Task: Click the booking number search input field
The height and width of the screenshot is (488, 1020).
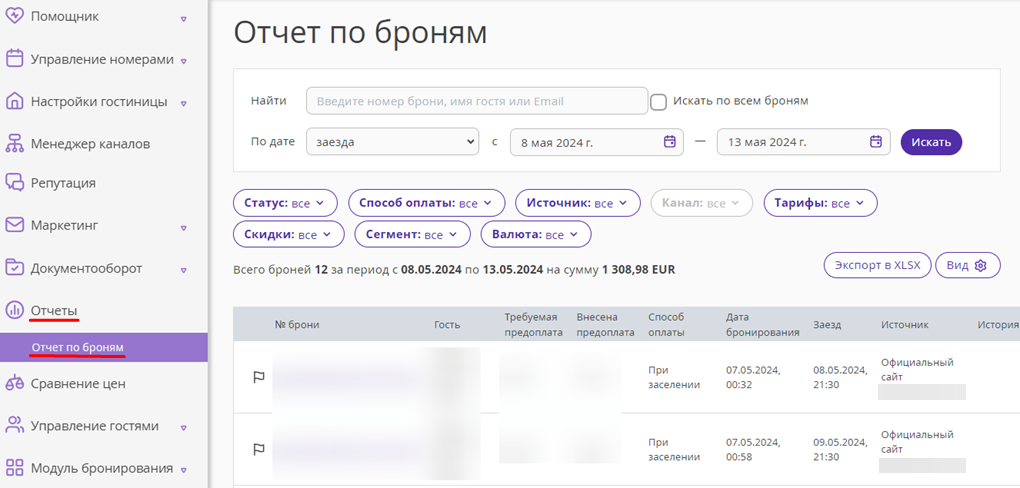Action: point(477,102)
